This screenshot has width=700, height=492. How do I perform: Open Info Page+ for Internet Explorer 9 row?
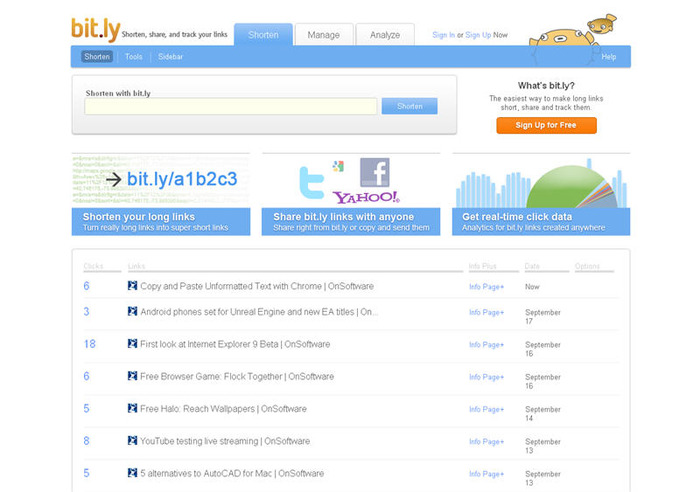click(x=486, y=345)
